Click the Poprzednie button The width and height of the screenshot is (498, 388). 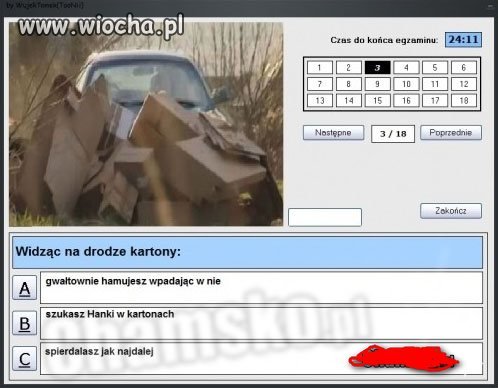coord(451,133)
